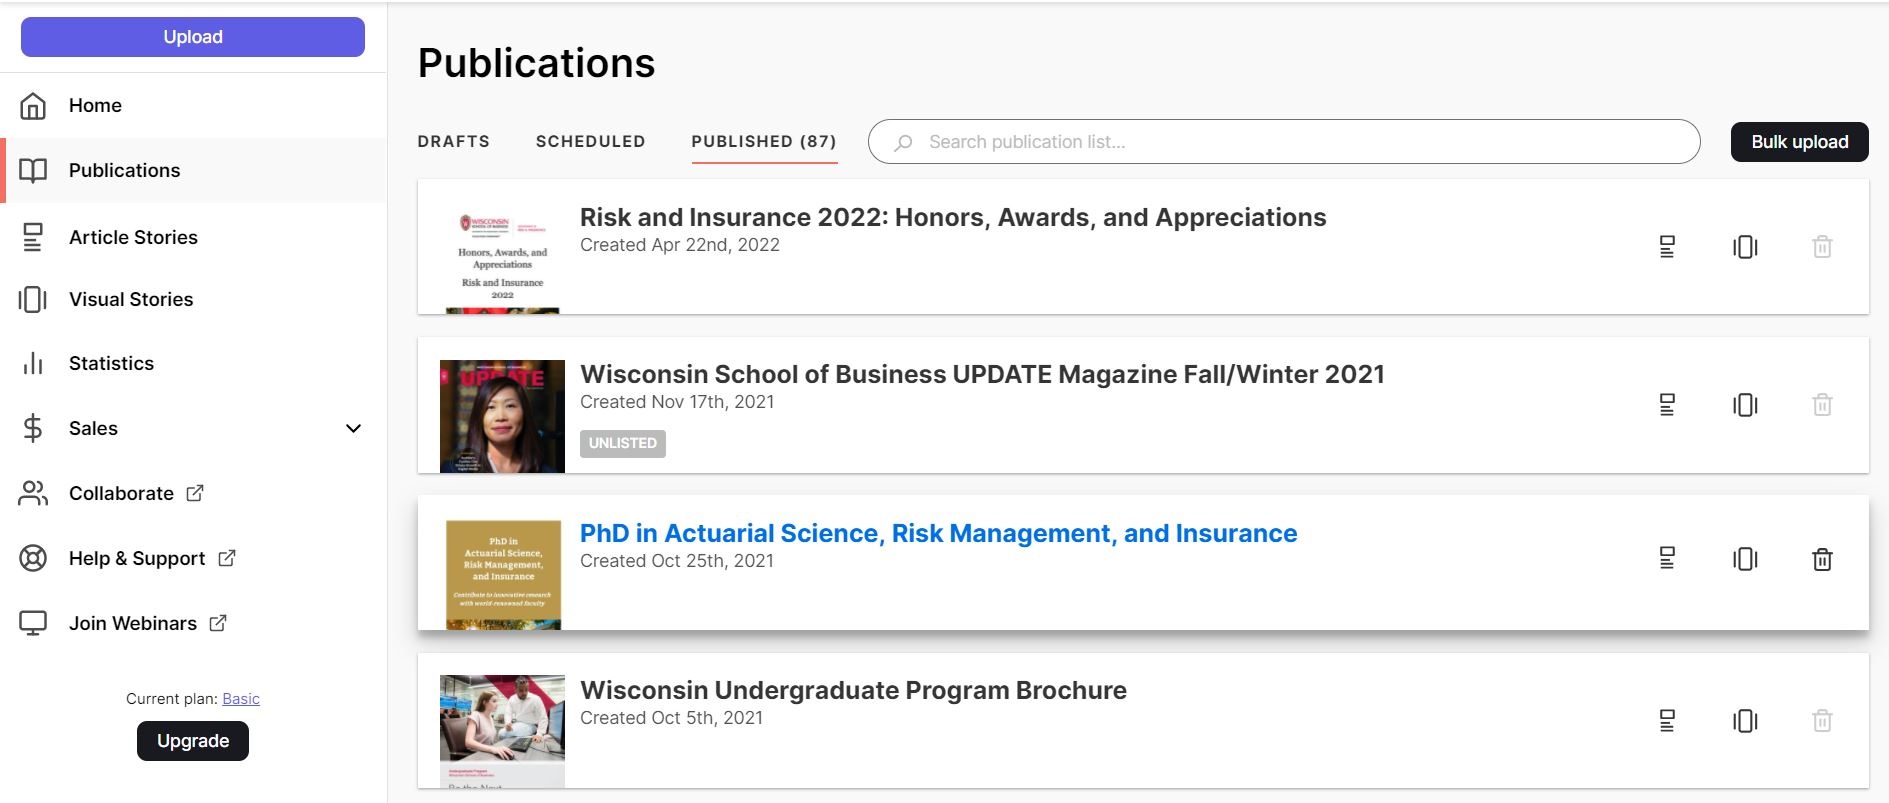Switch to the Drafts tab
This screenshot has height=803, width=1889.
click(454, 142)
